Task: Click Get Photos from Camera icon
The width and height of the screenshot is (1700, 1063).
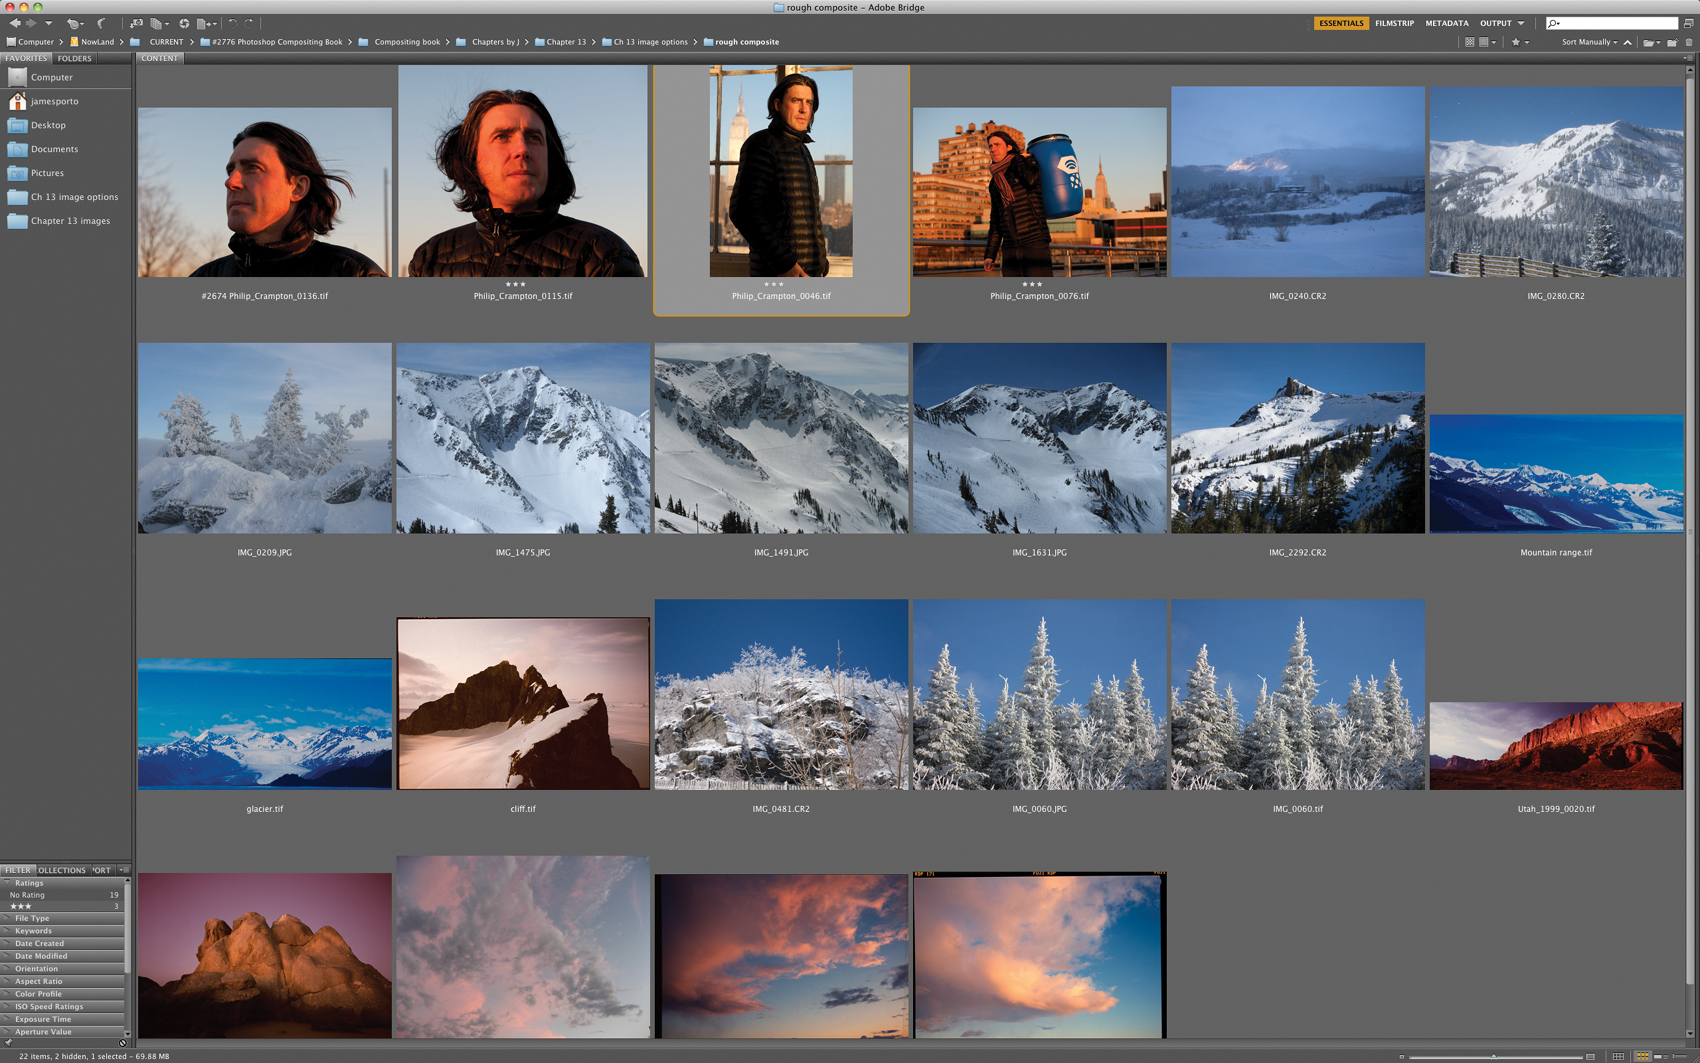Action: coord(136,23)
